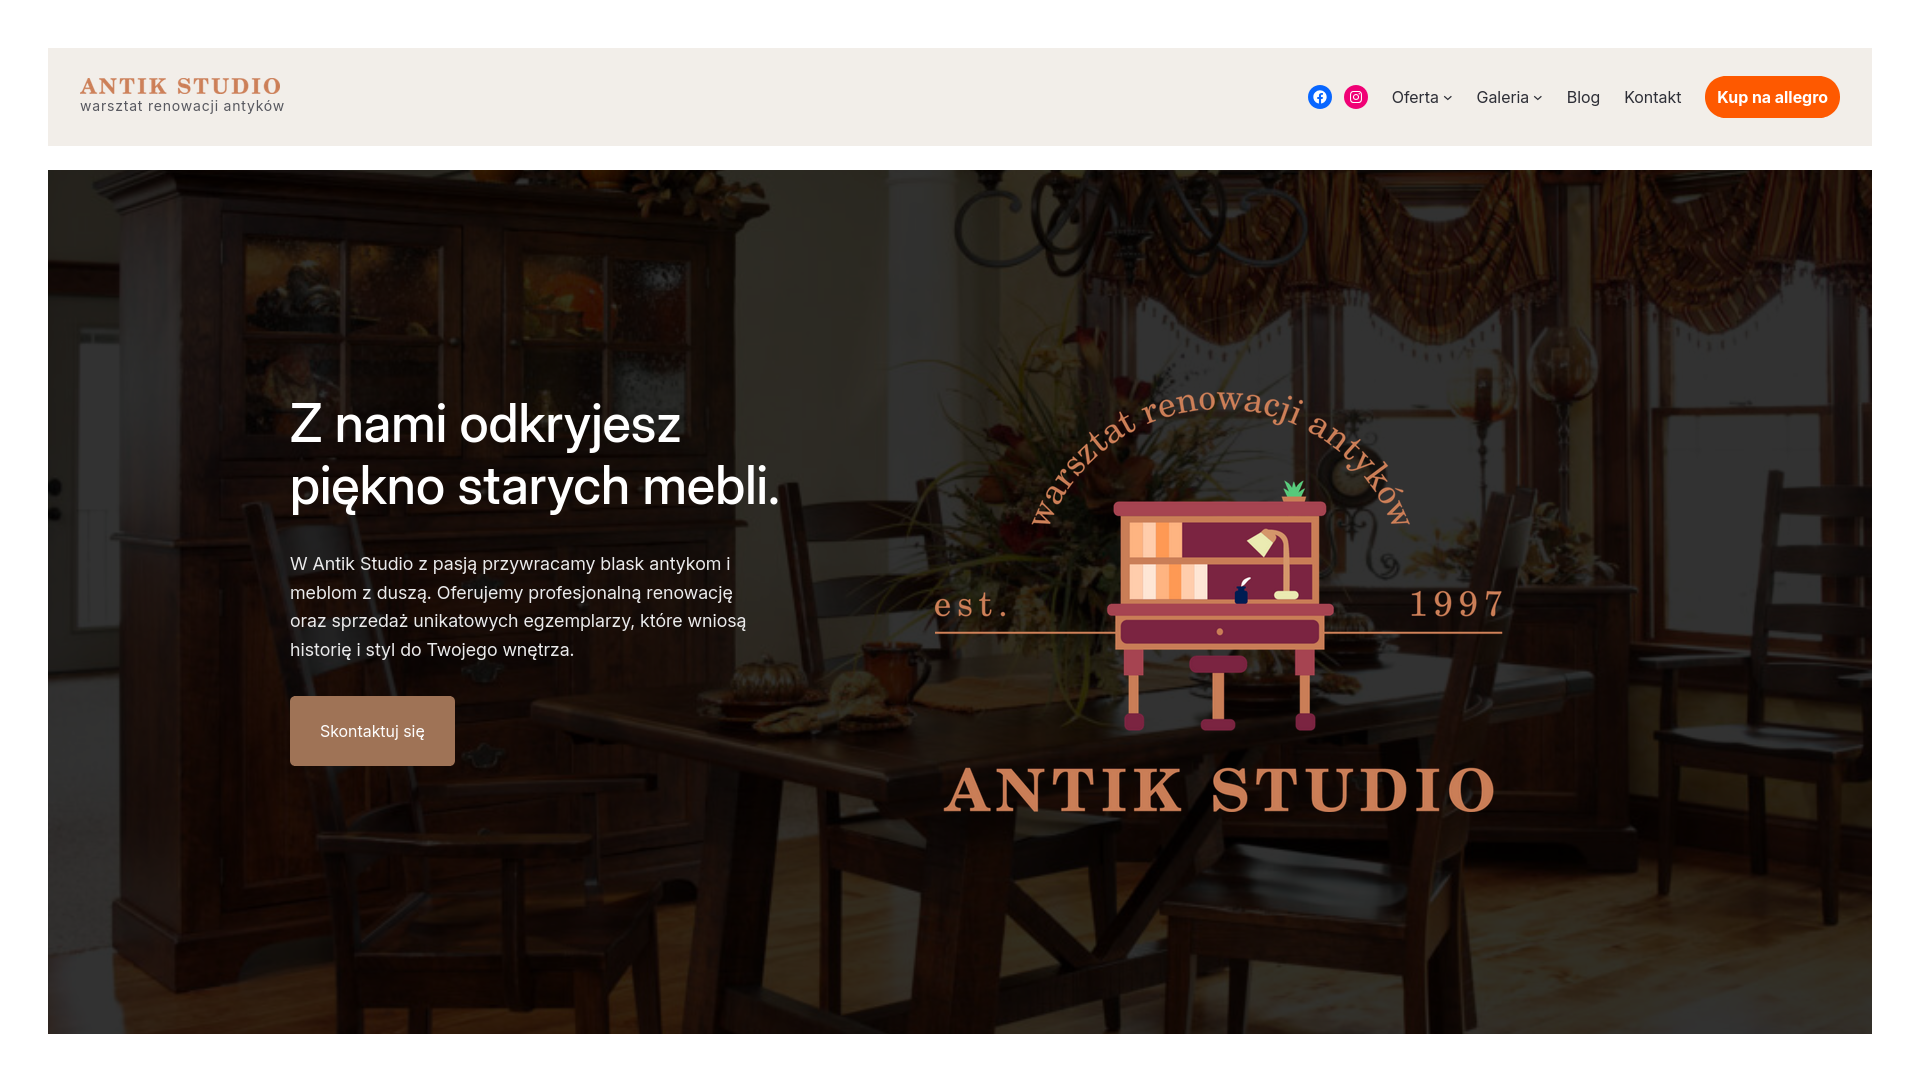Viewport: 1920px width, 1080px height.
Task: Click the tagline warsztat renowacji antyków
Action: [x=182, y=104]
